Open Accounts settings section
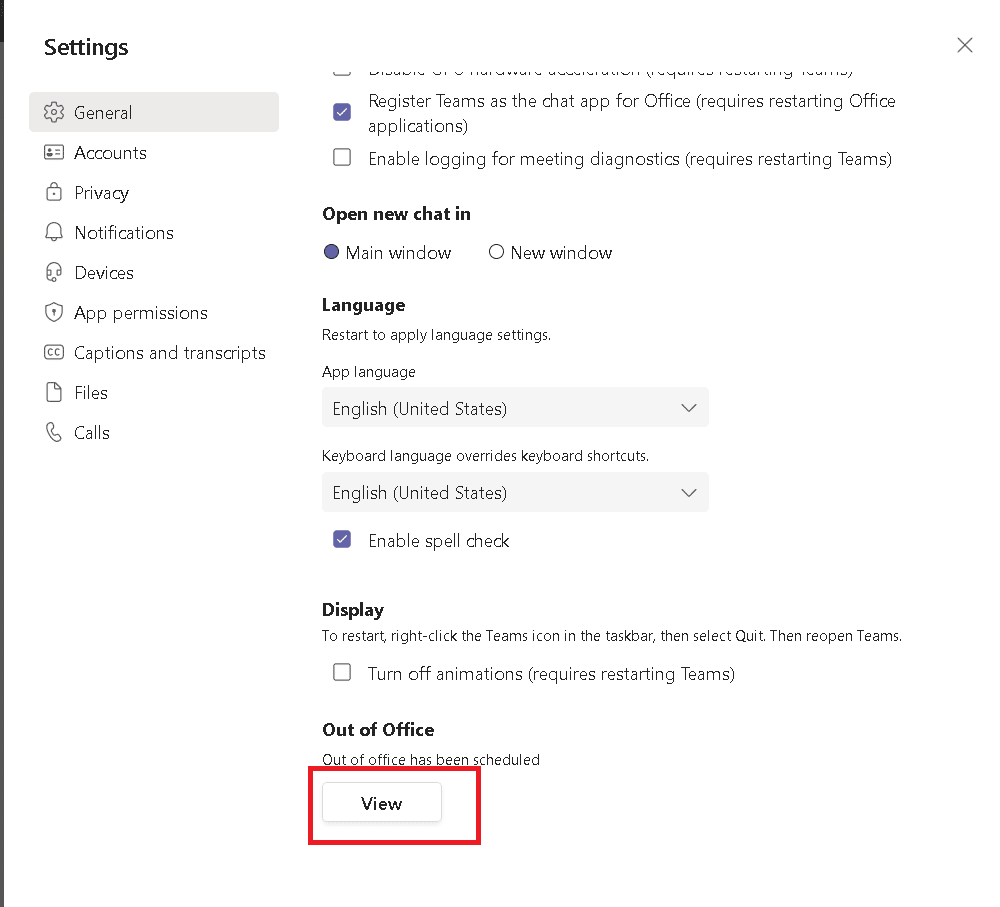1000x907 pixels. point(154,152)
